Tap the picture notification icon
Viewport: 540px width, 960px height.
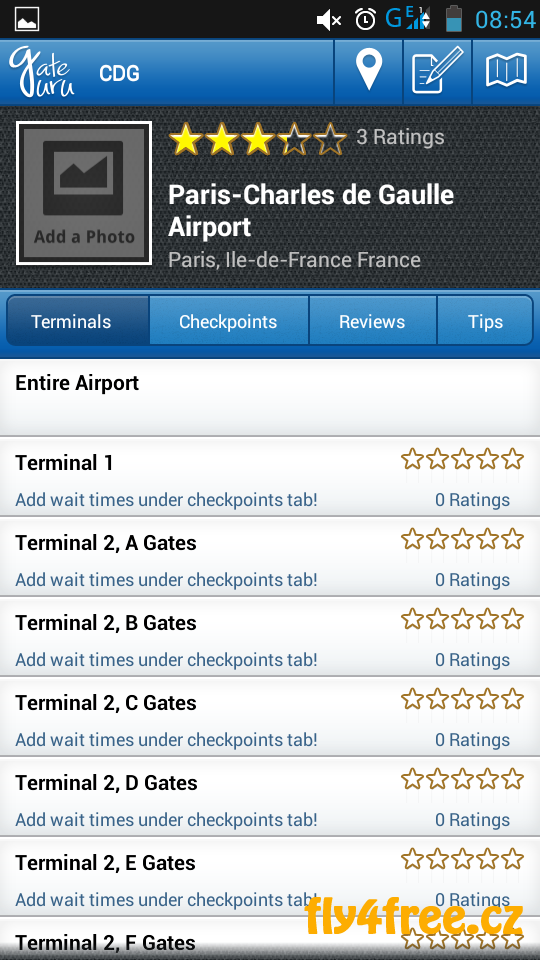click(x=28, y=19)
